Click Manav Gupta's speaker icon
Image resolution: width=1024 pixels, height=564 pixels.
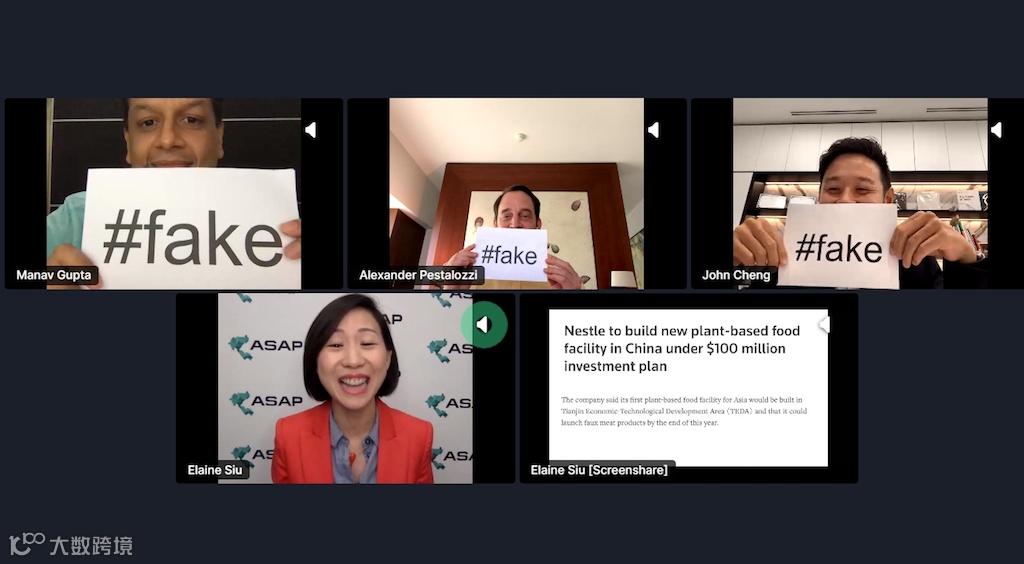pyautogui.click(x=311, y=130)
